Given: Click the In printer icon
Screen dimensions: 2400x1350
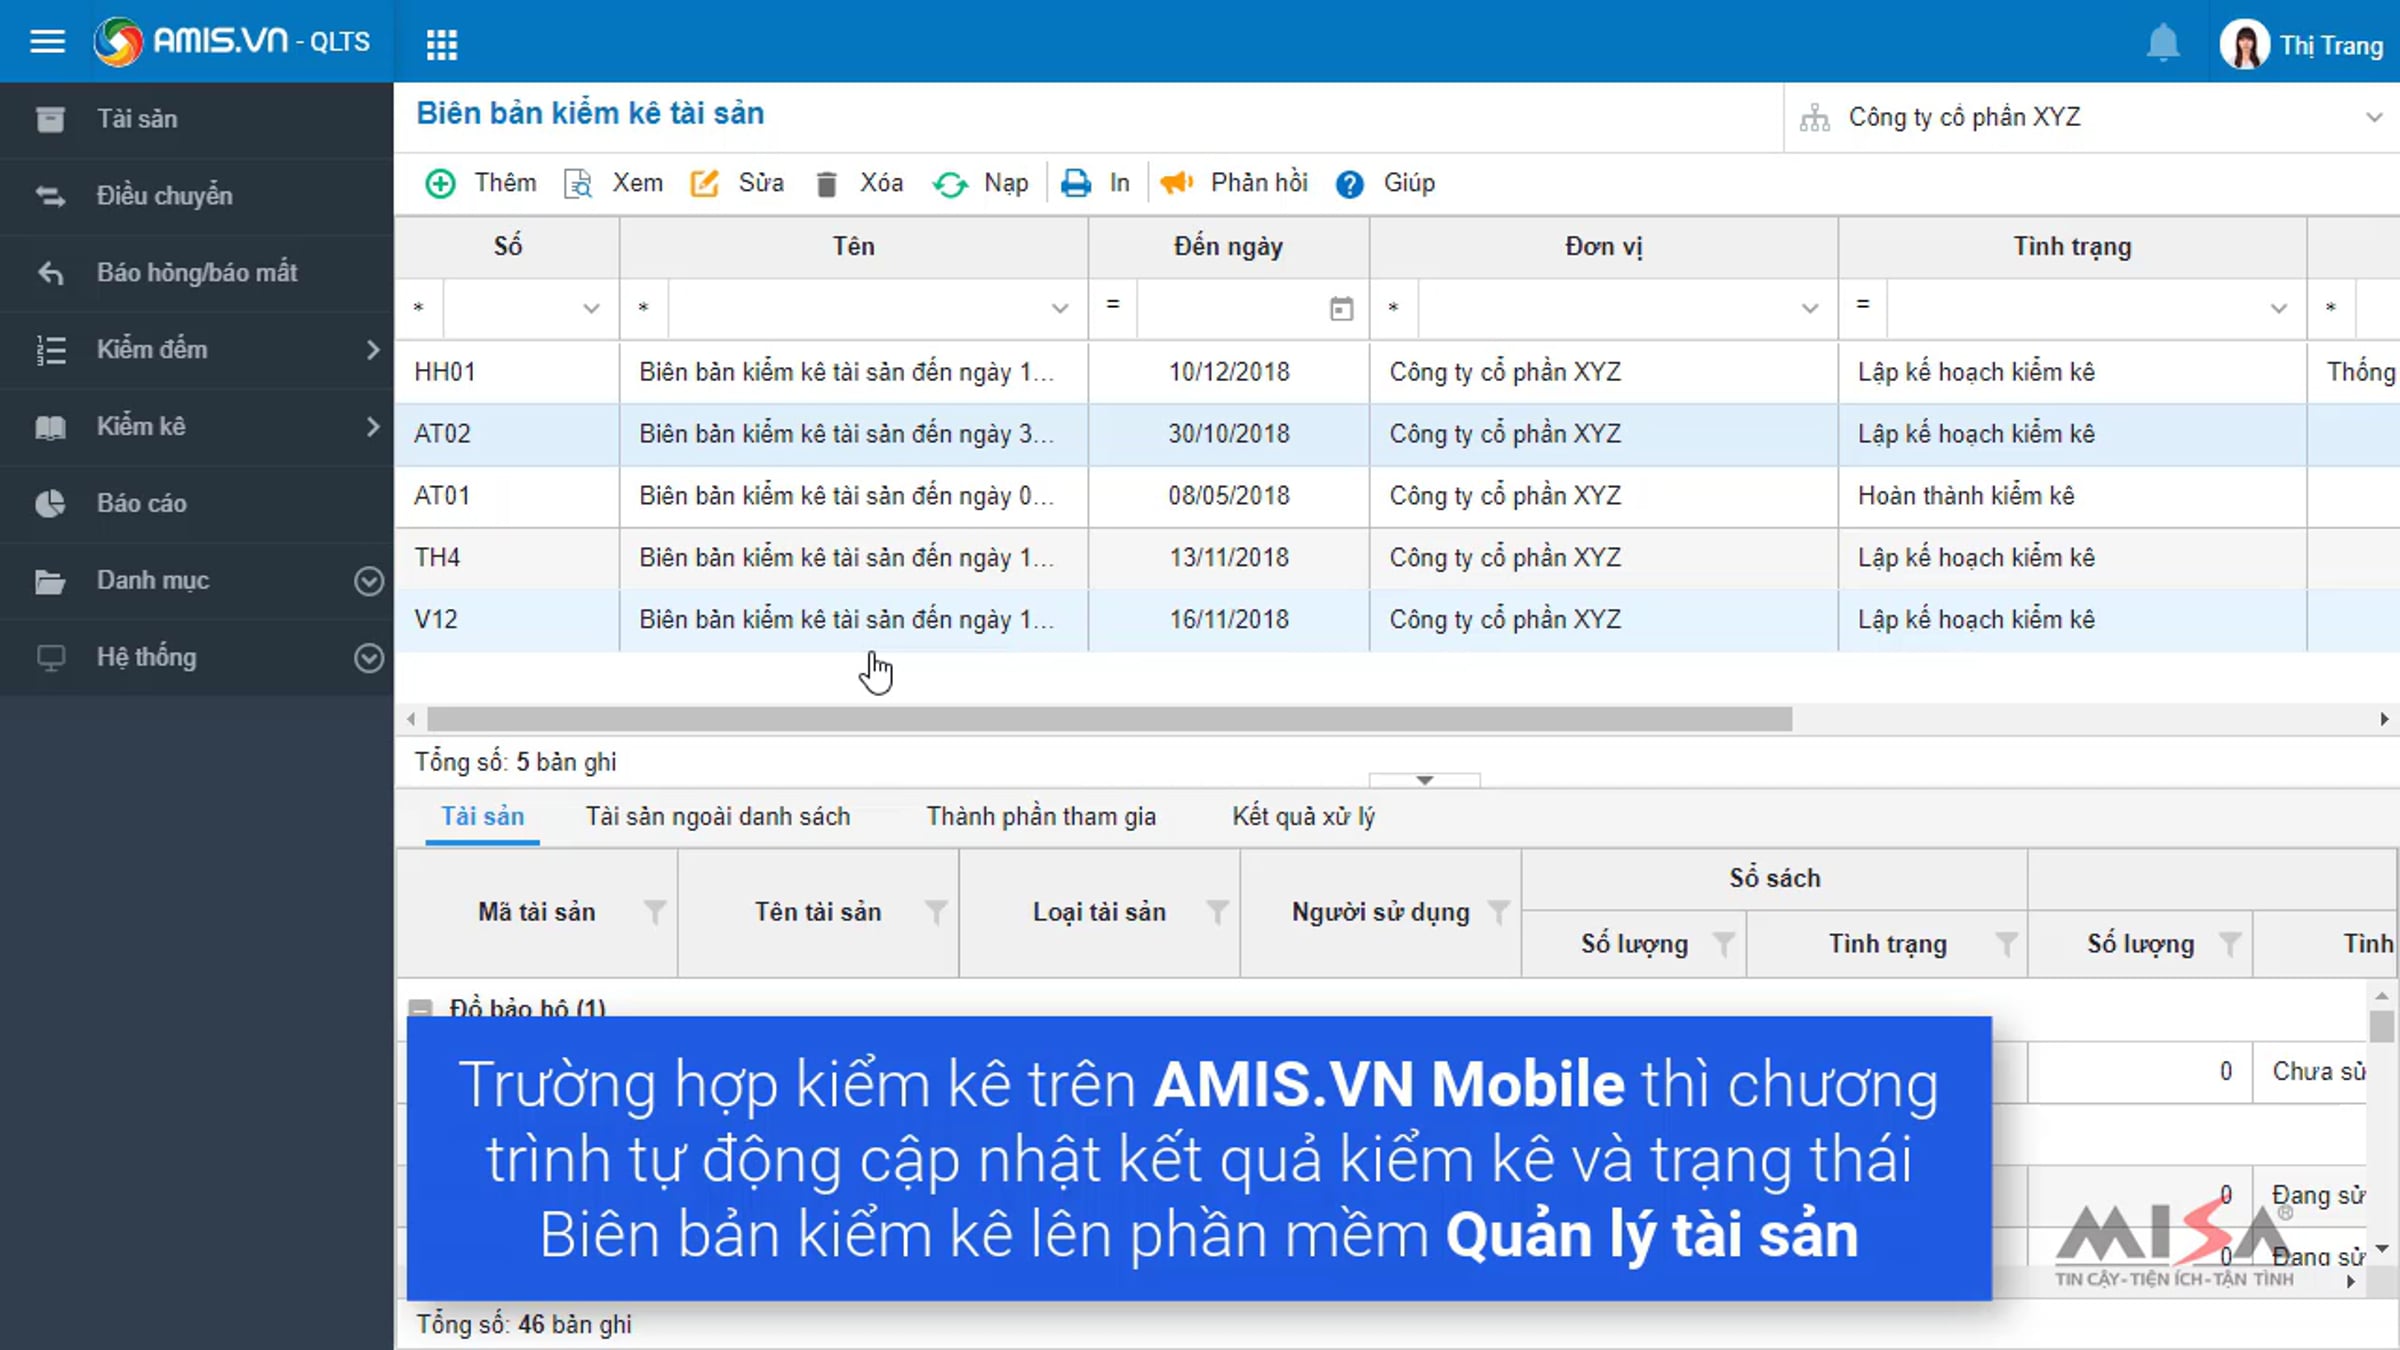Looking at the screenshot, I should (x=1076, y=183).
